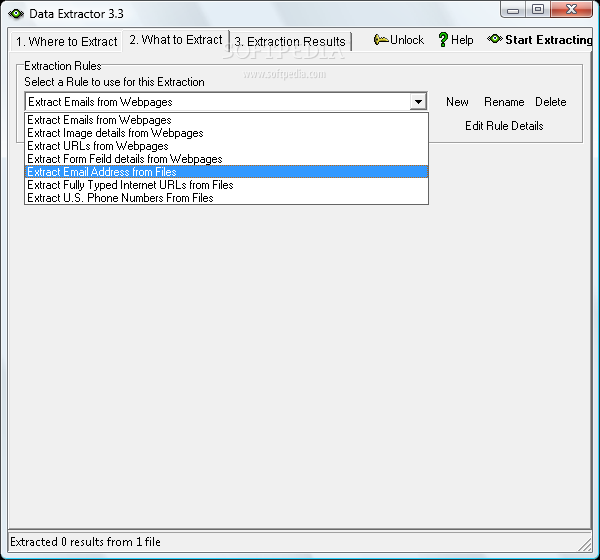Choose 'Extract Email Address from Files'
Viewport: 600px width, 560px height.
pyautogui.click(x=227, y=172)
